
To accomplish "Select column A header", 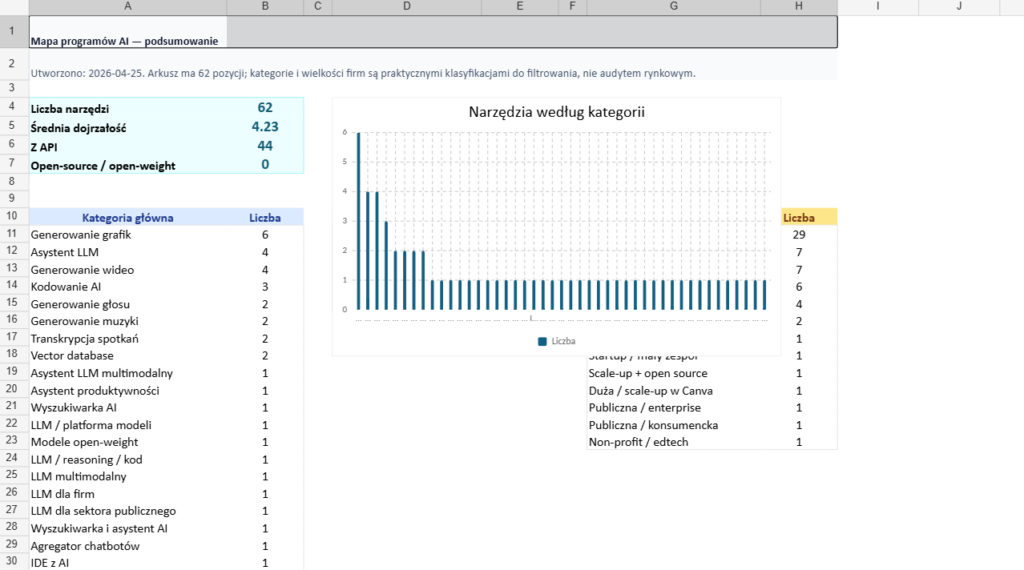I will coord(128,7).
